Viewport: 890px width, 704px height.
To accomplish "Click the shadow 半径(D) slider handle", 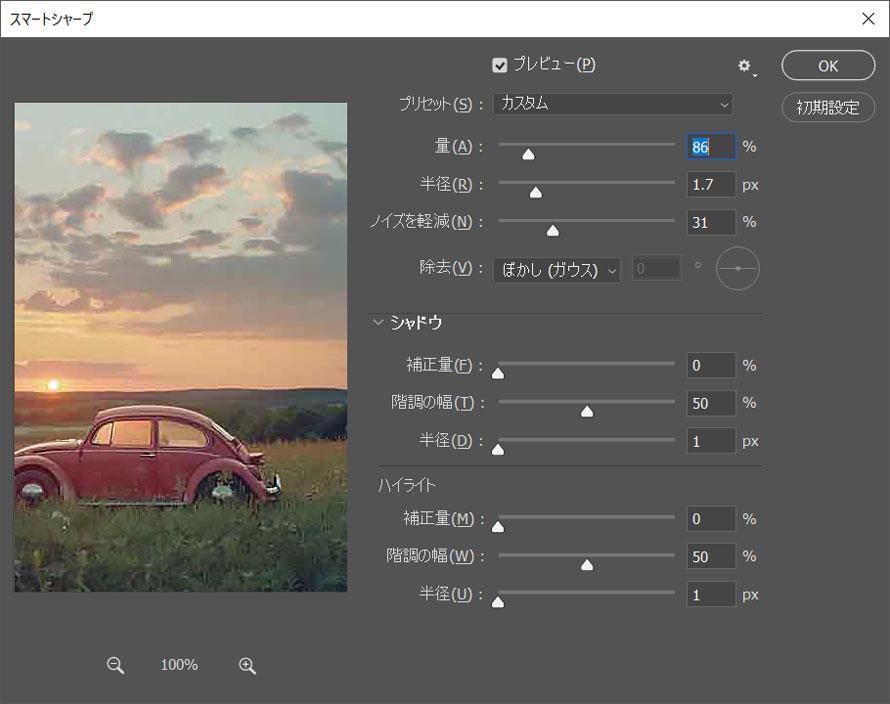I will coord(498,450).
